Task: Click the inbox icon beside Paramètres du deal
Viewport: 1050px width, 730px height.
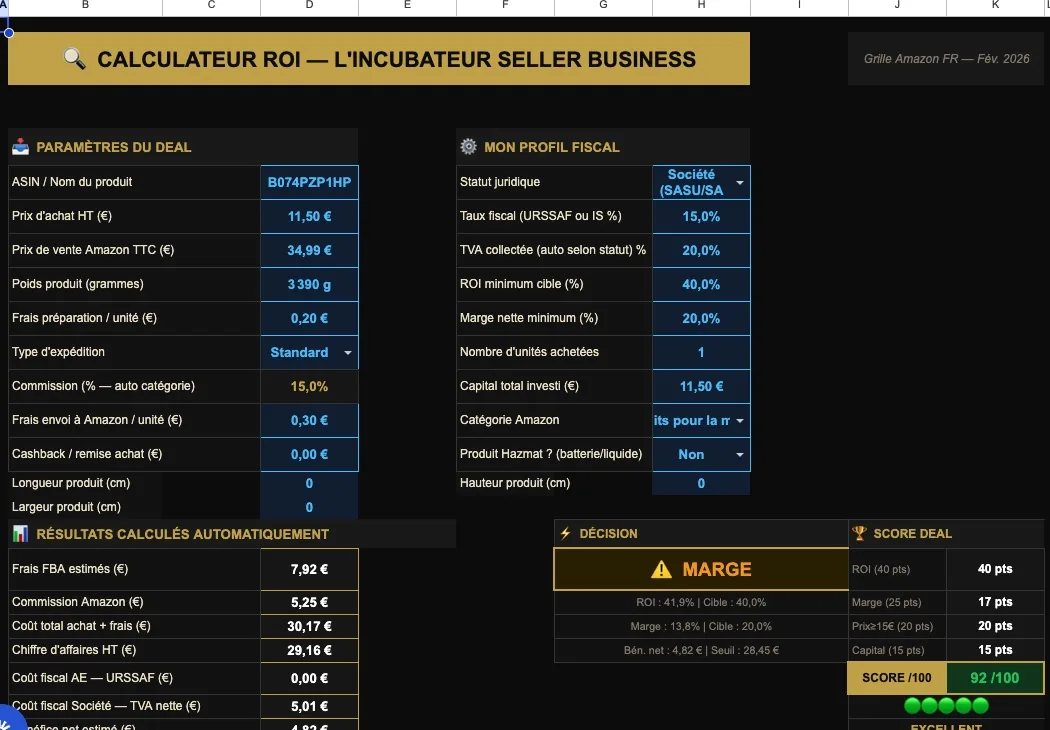Action: tap(21, 147)
